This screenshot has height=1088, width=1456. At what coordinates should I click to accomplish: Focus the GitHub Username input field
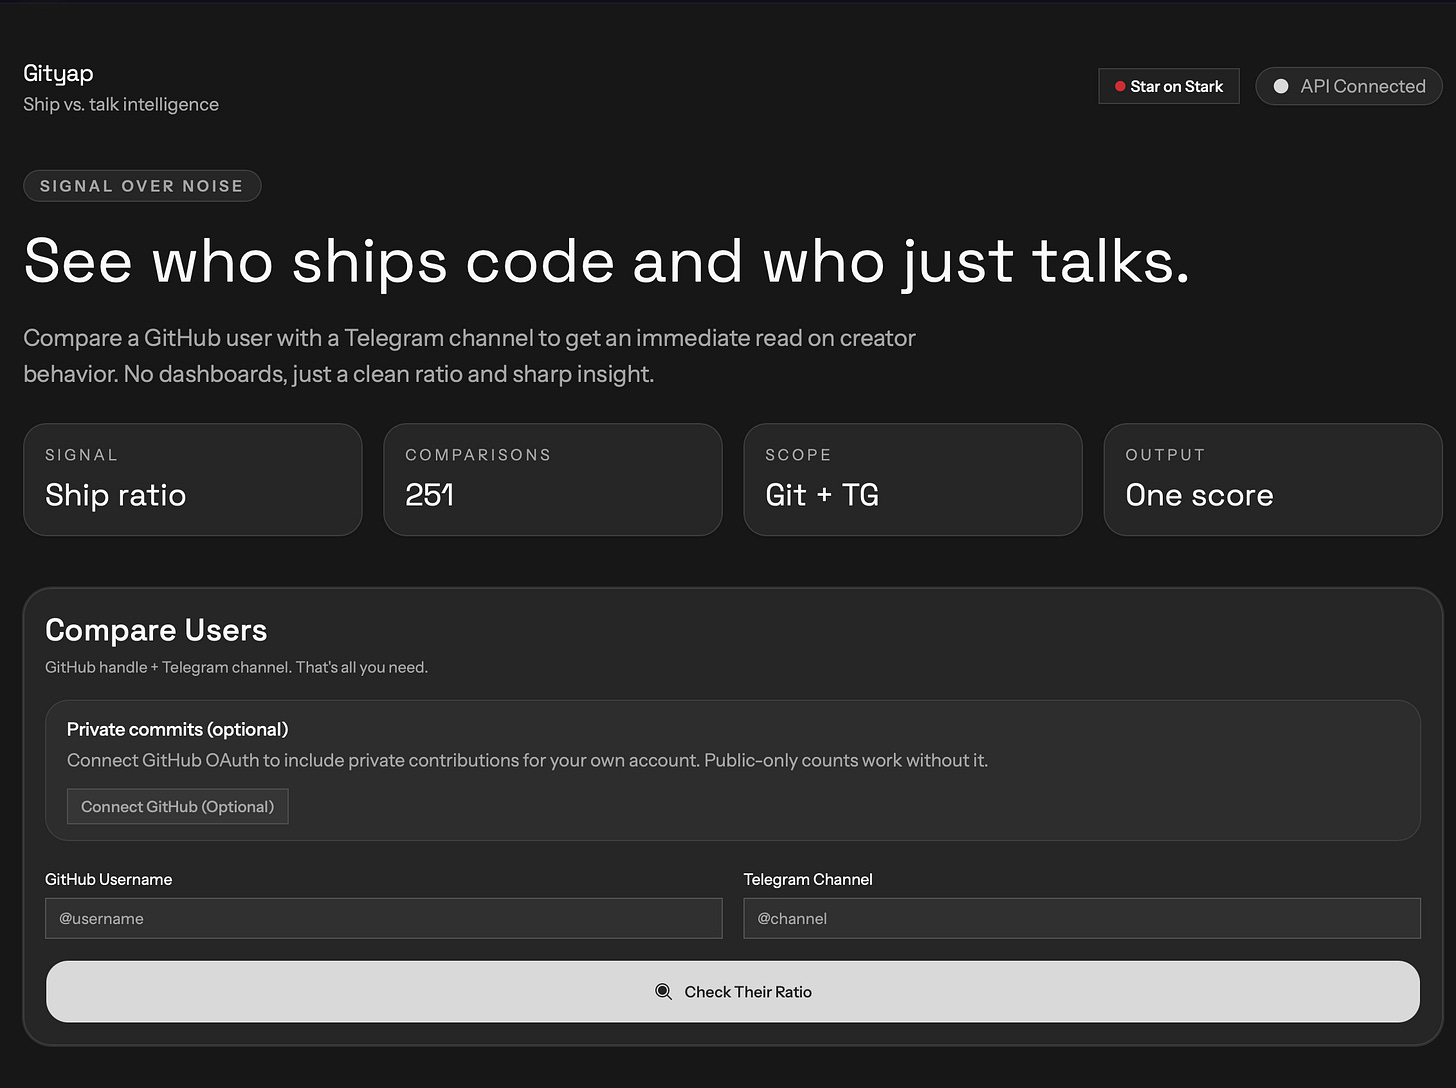click(x=383, y=918)
